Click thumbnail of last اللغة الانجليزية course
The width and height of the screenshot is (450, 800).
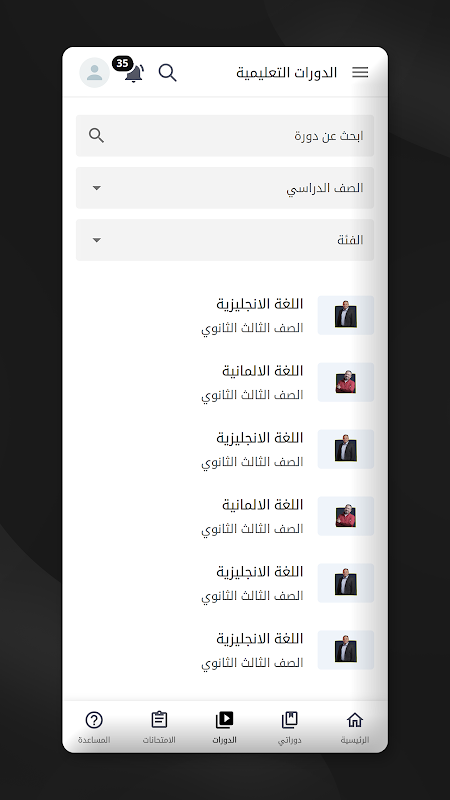coord(346,650)
